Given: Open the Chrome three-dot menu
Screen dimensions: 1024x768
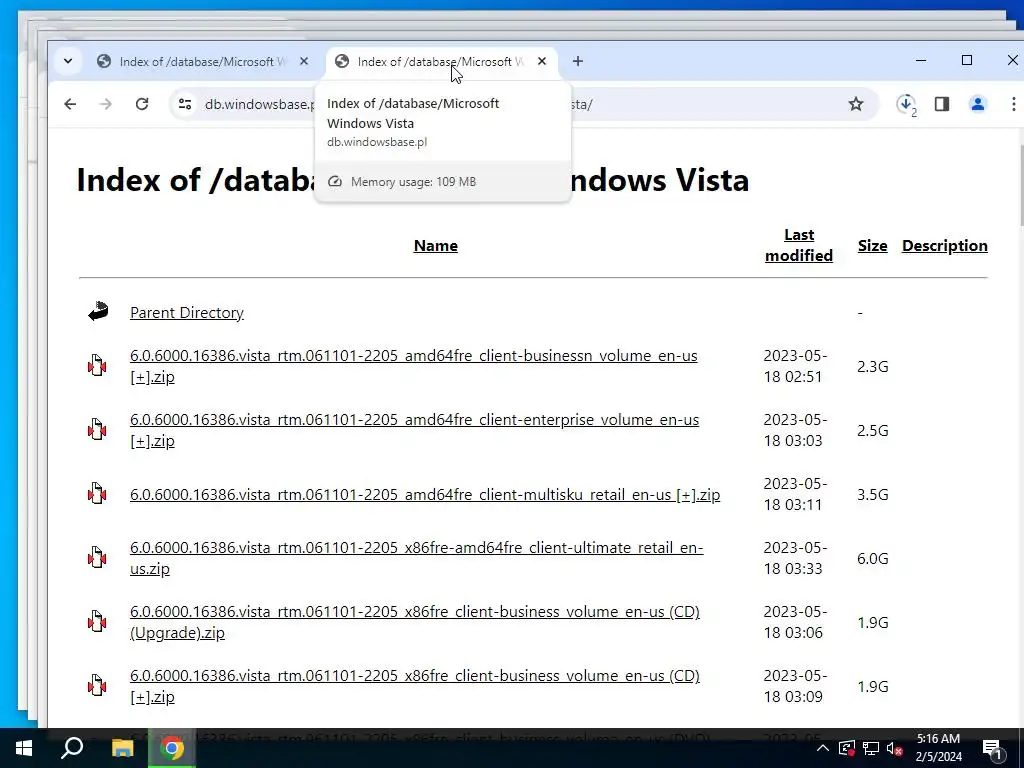Looking at the screenshot, I should [x=1013, y=104].
